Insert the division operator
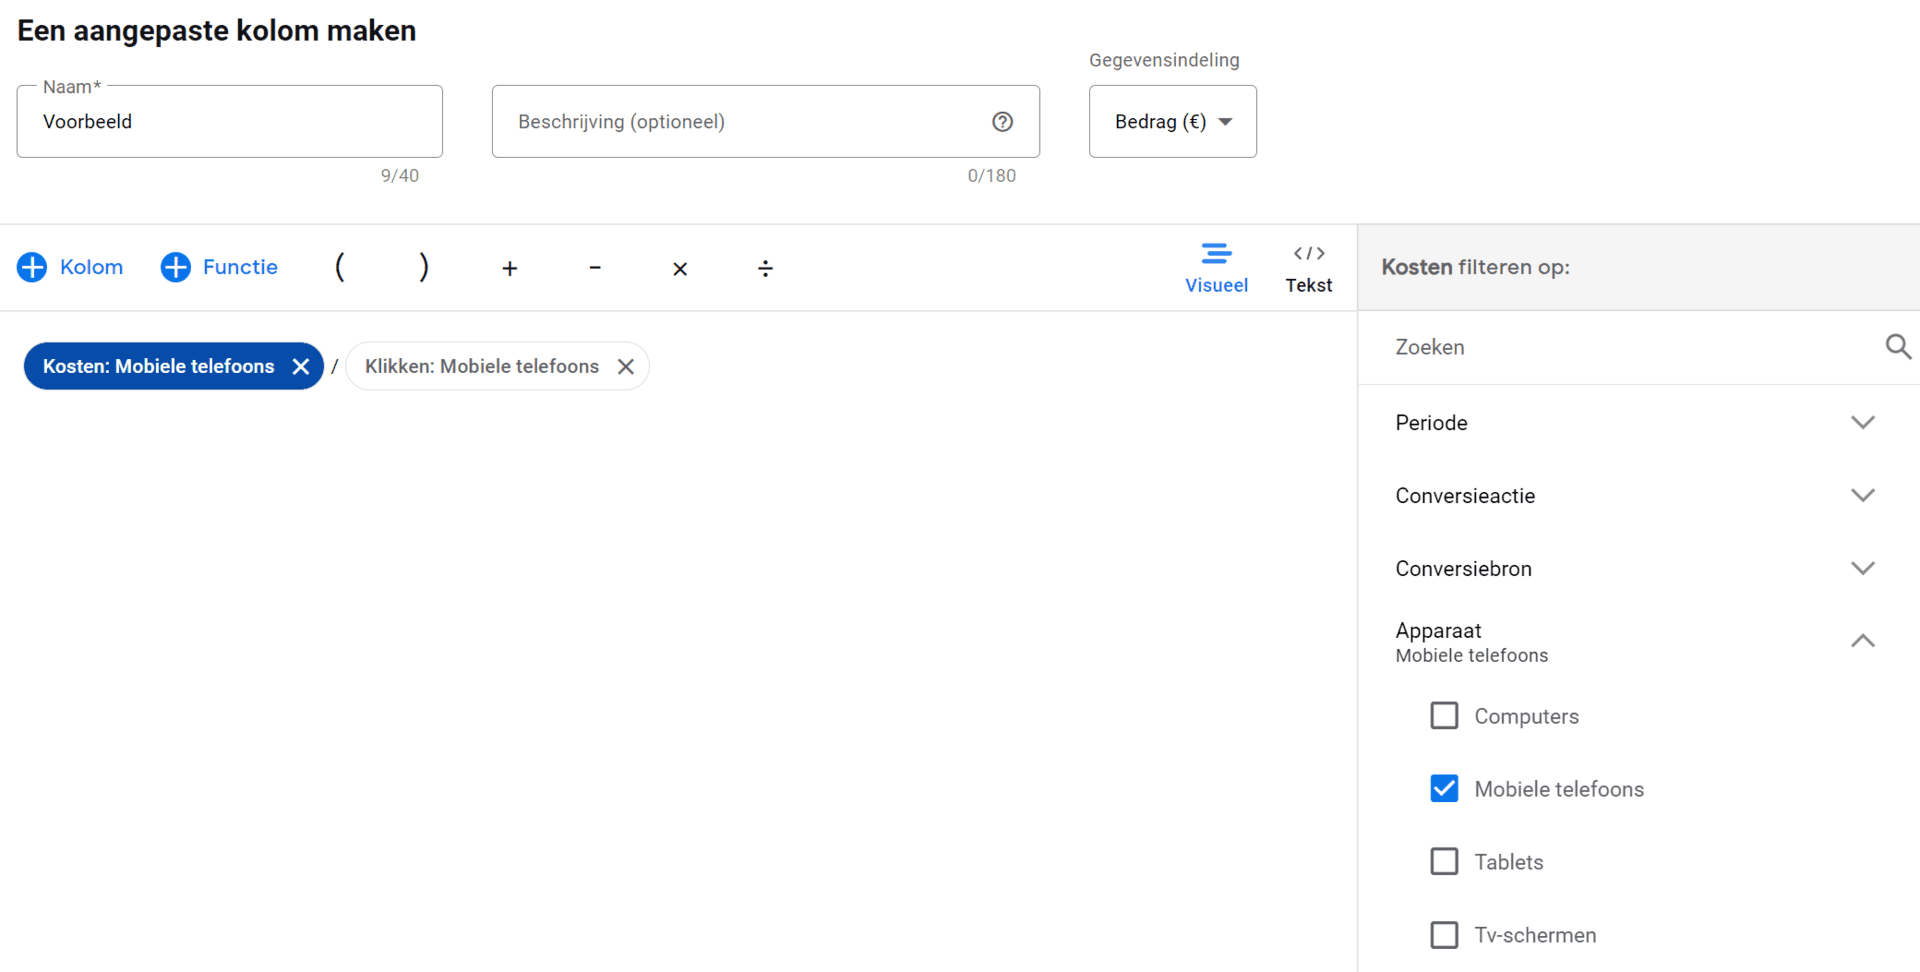This screenshot has width=1920, height=972. click(765, 268)
